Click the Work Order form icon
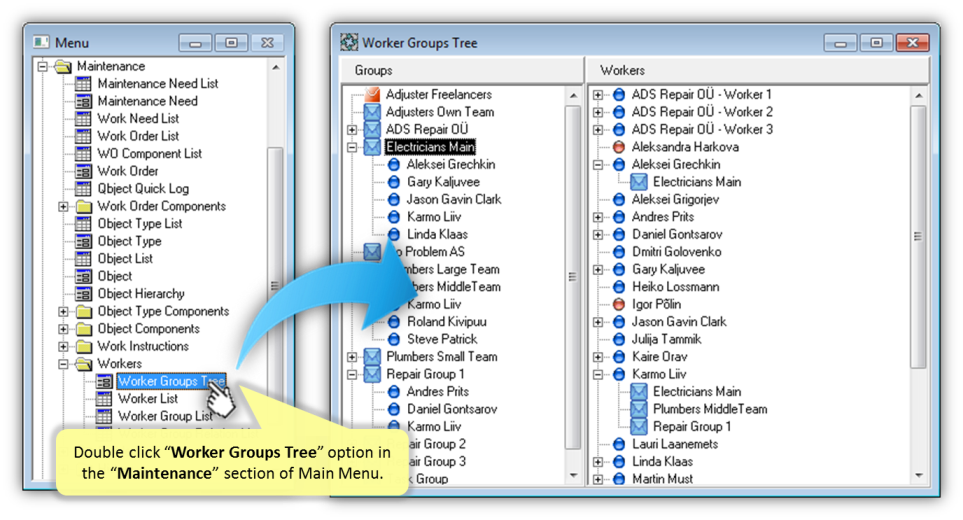963x520 pixels. (x=83, y=171)
